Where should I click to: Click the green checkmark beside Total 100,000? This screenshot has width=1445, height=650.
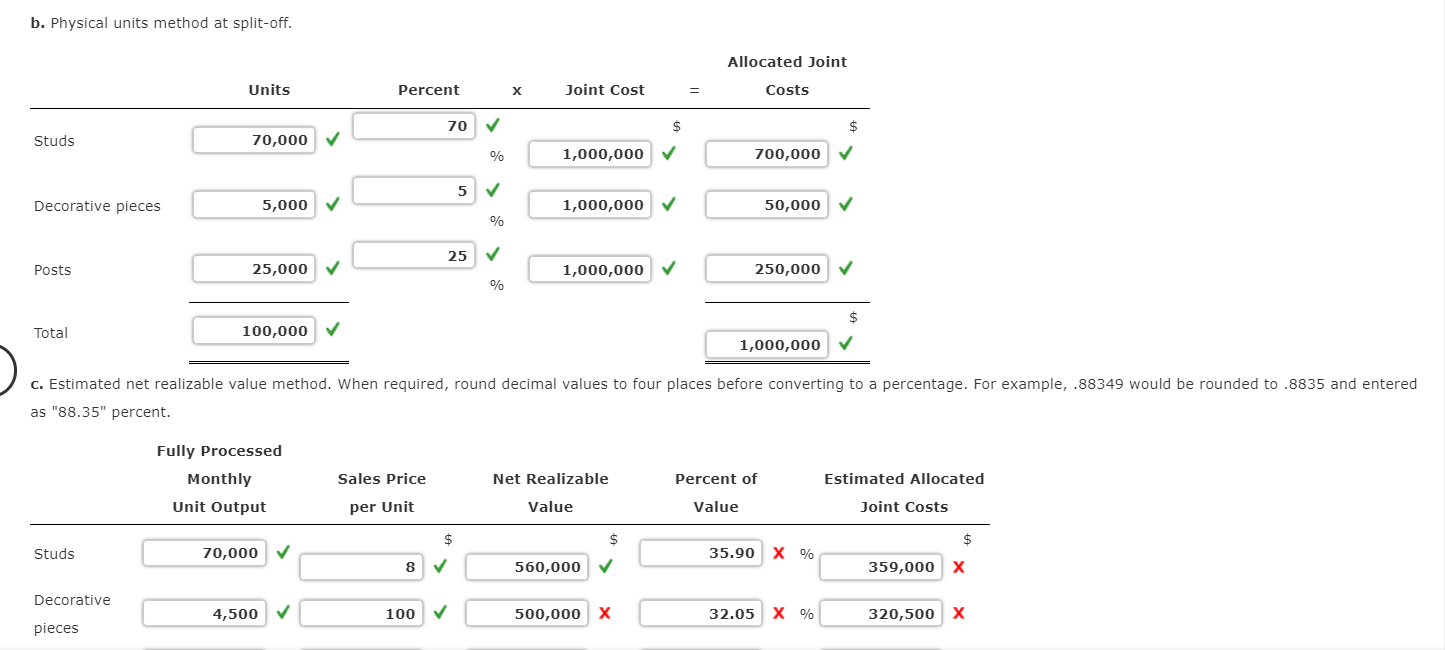coord(331,332)
